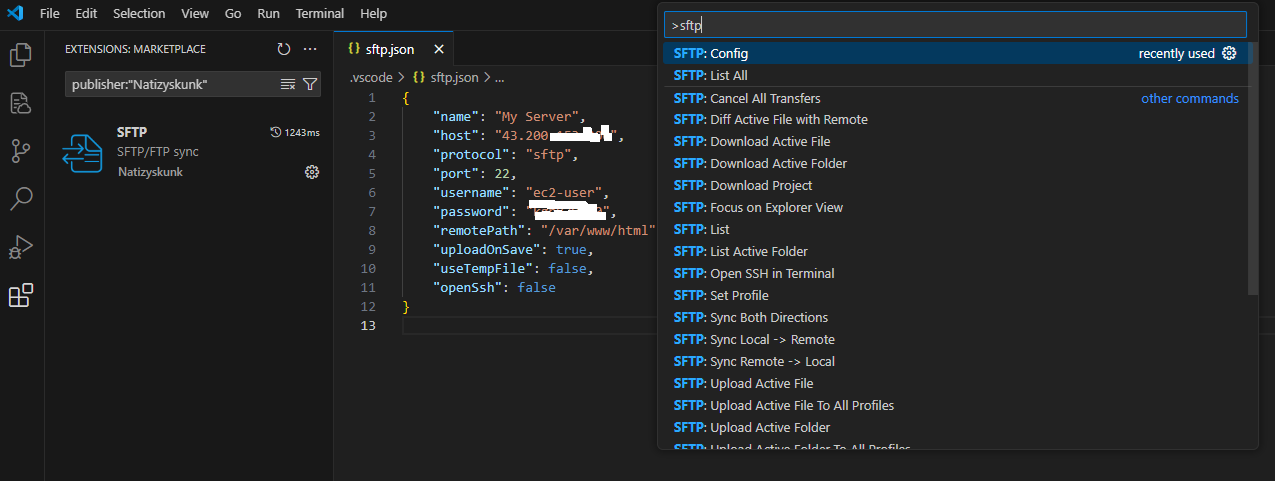
Task: Run SFTP: Diff Active File with Remote
Action: [955, 119]
